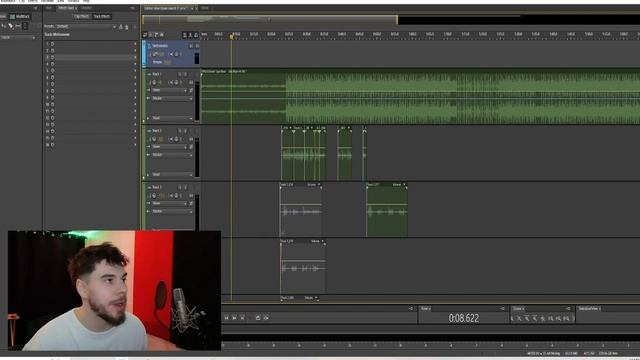Open the tab right of Effects Rack
640x360 pixels.
[x=86, y=8]
